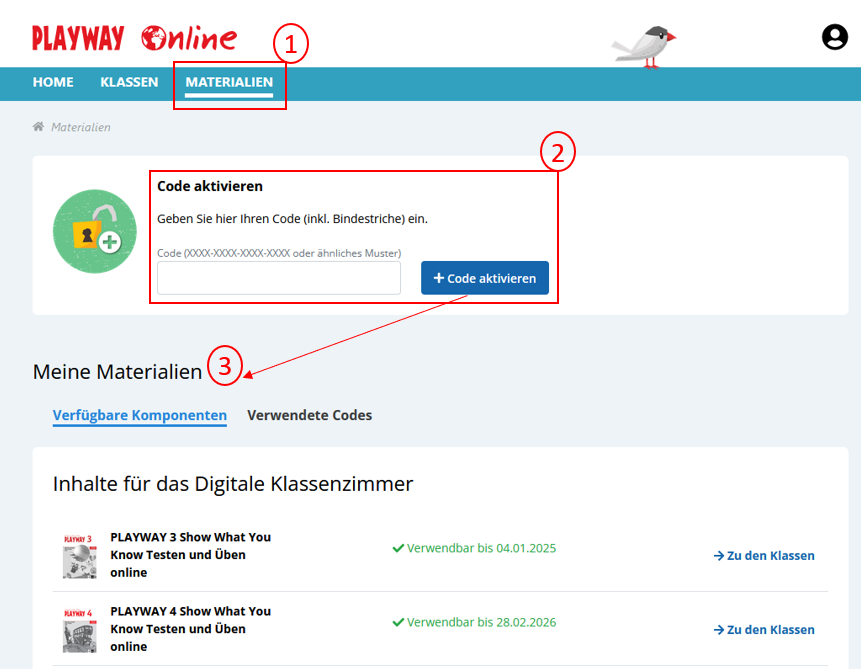Click the Materialien breadcrumb text

81,127
